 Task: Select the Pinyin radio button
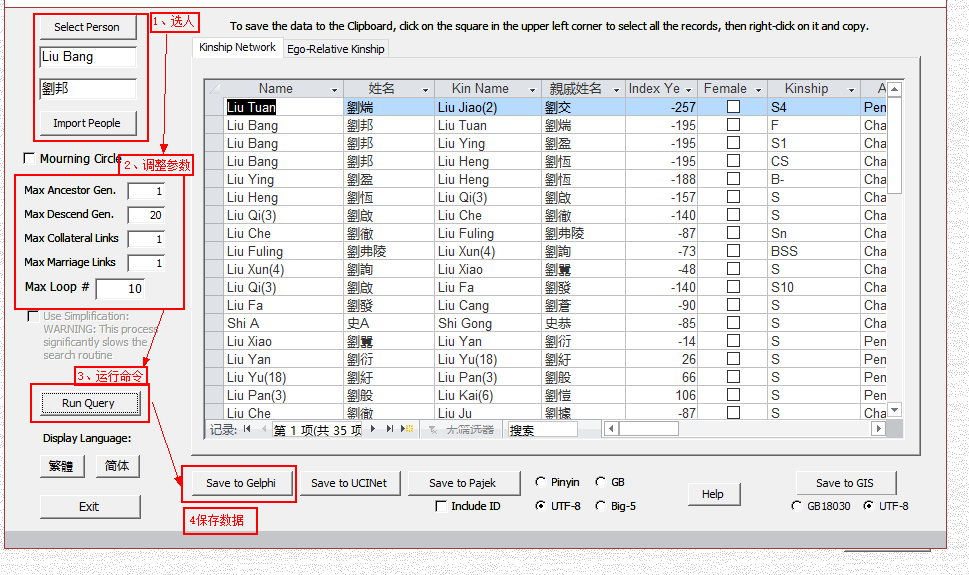[541, 482]
